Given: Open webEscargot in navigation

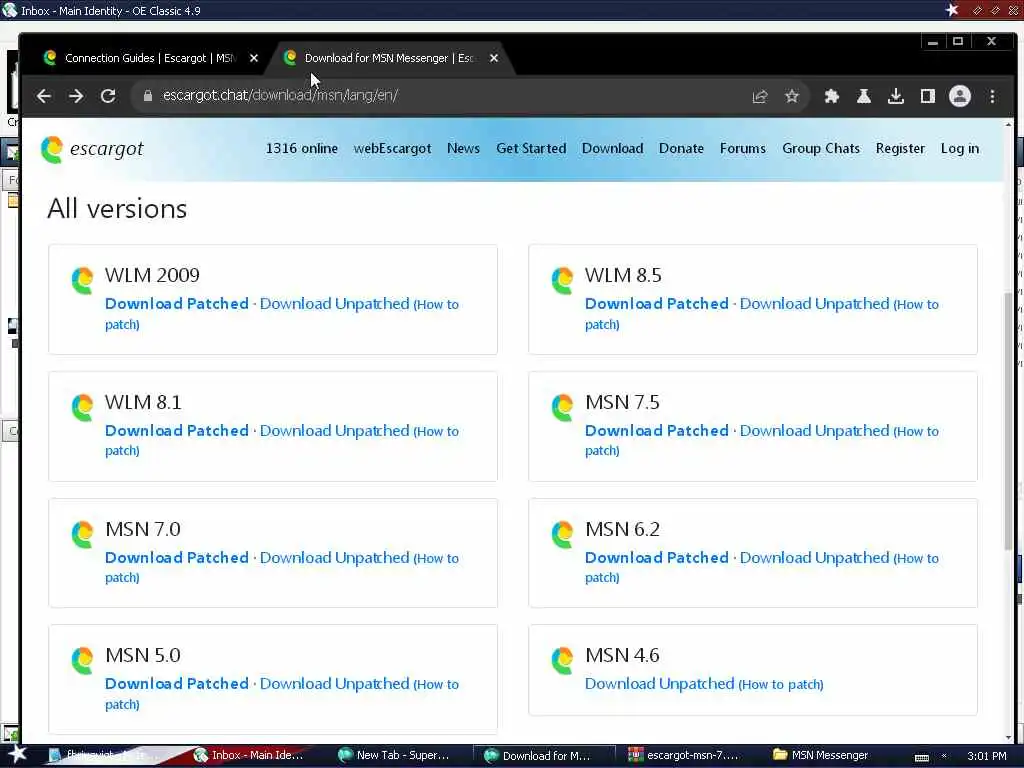Looking at the screenshot, I should [392, 149].
